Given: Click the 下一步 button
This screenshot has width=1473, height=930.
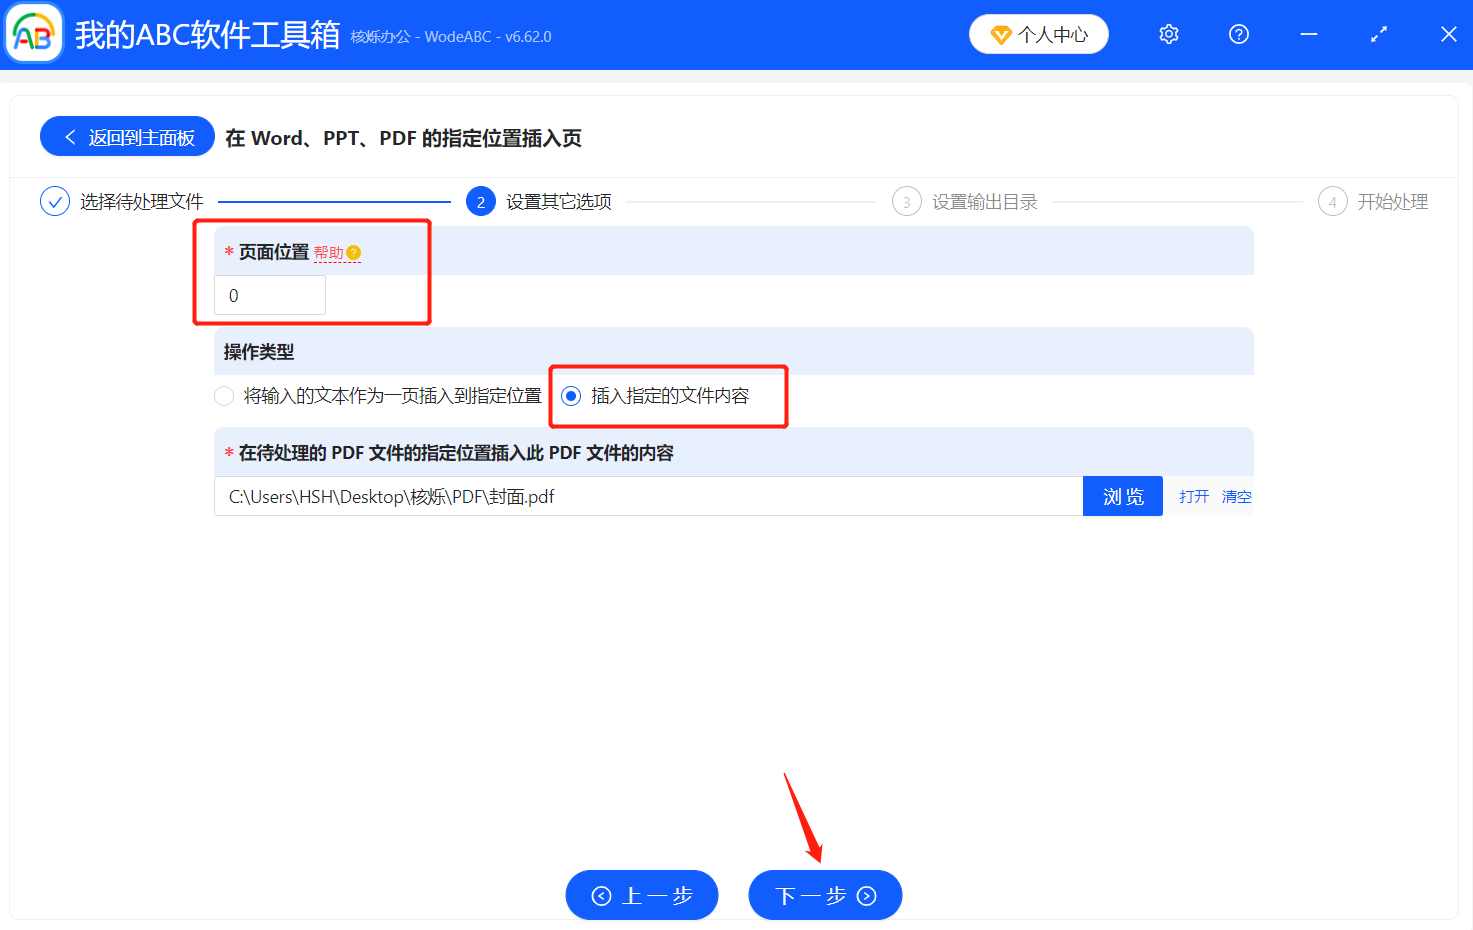Looking at the screenshot, I should click(825, 895).
